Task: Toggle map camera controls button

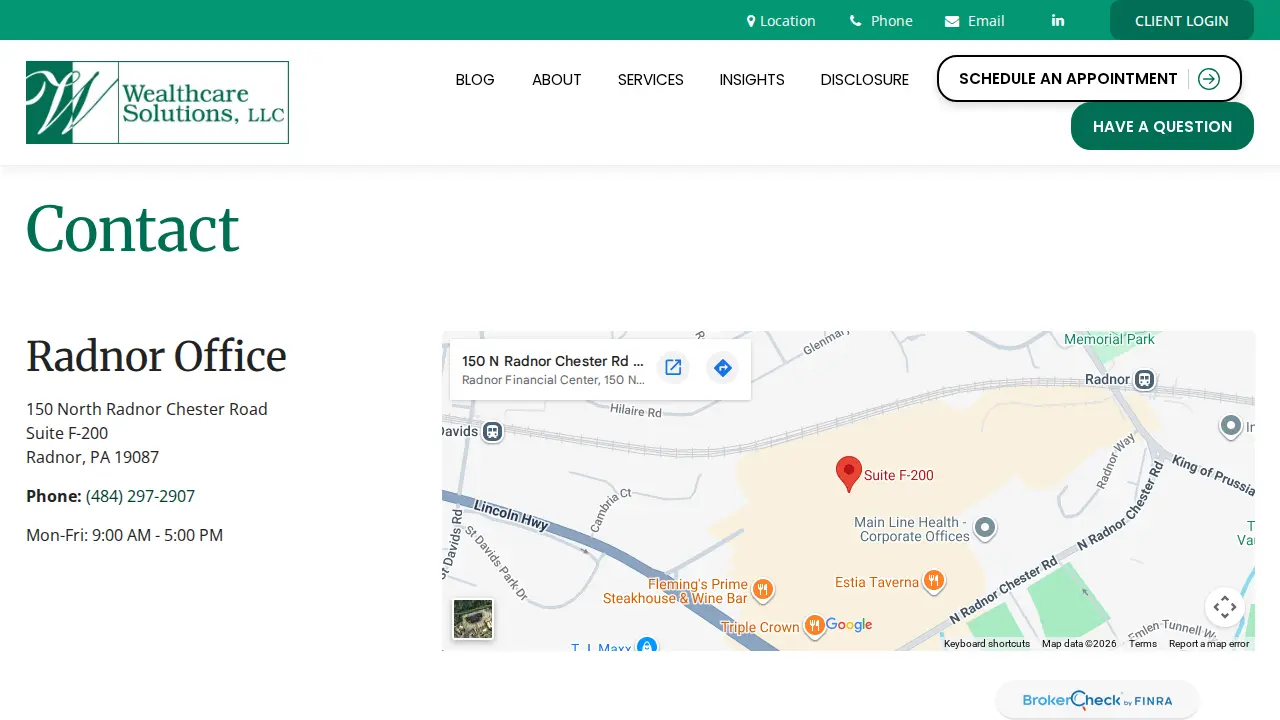Action: (x=1225, y=607)
